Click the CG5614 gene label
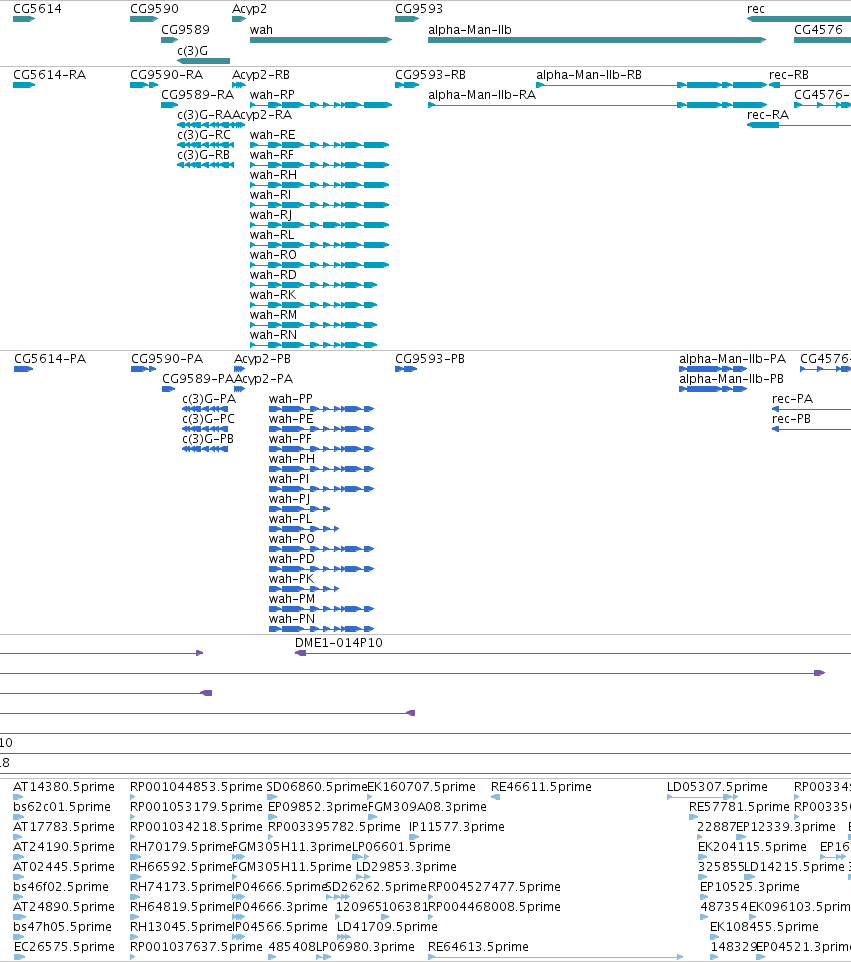Image resolution: width=851 pixels, height=962 pixels. 37,9
